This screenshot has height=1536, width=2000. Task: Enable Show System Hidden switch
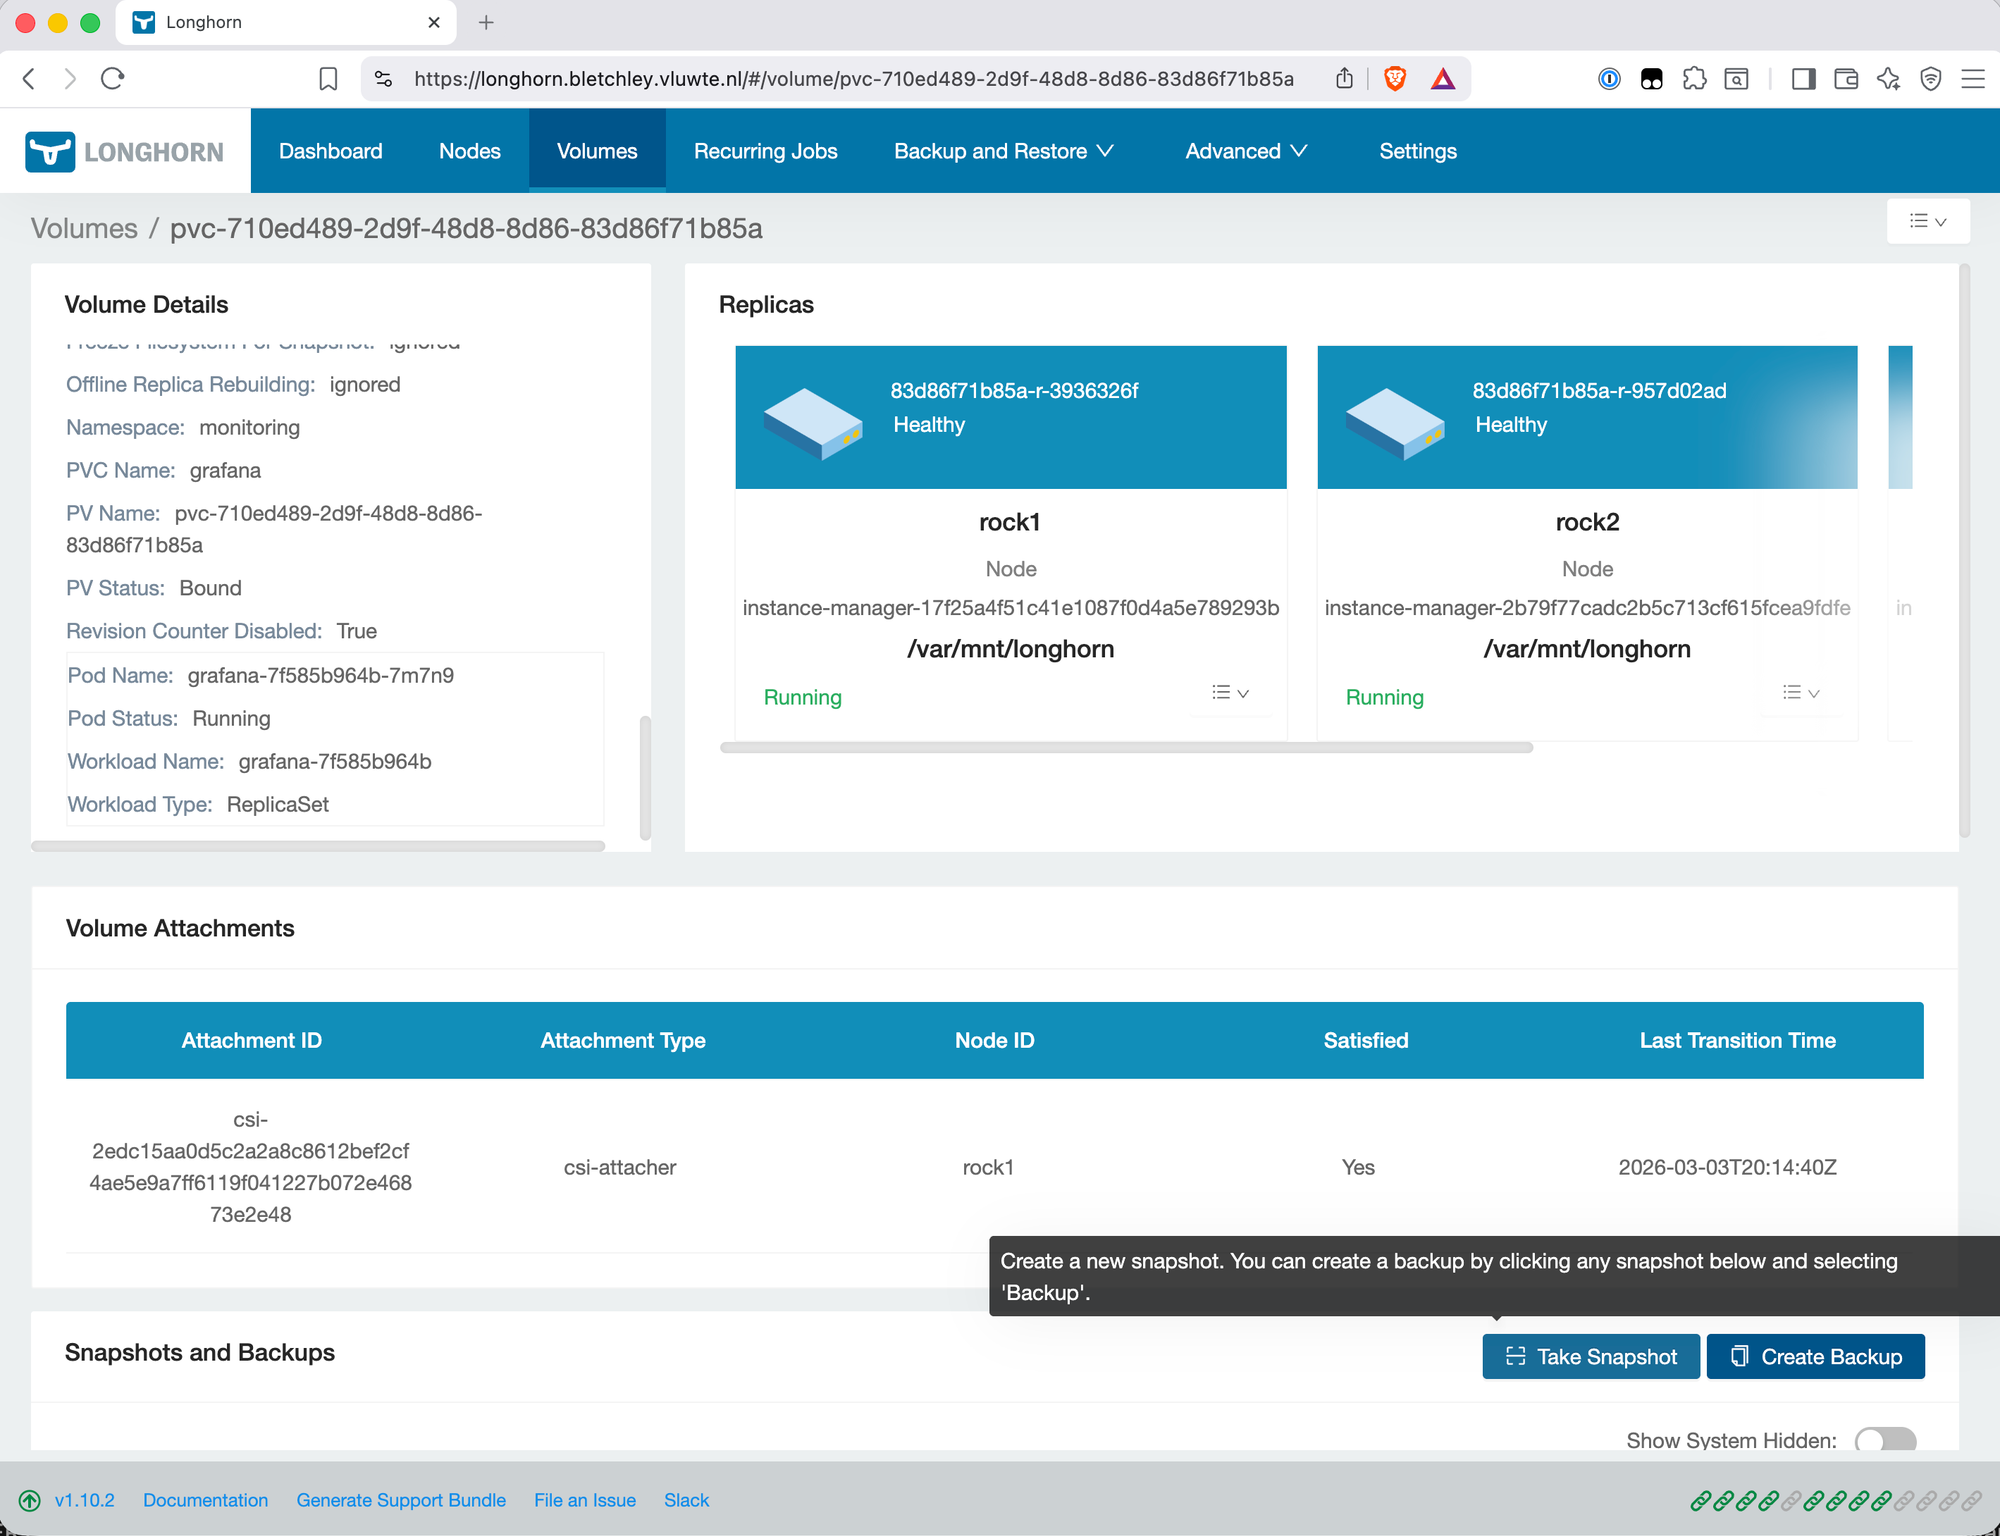click(x=1885, y=1440)
